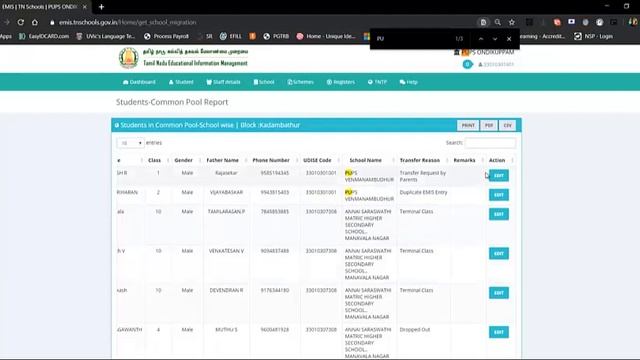Open the NSP - Login bookmark
The image size is (640, 360).
(x=593, y=36)
